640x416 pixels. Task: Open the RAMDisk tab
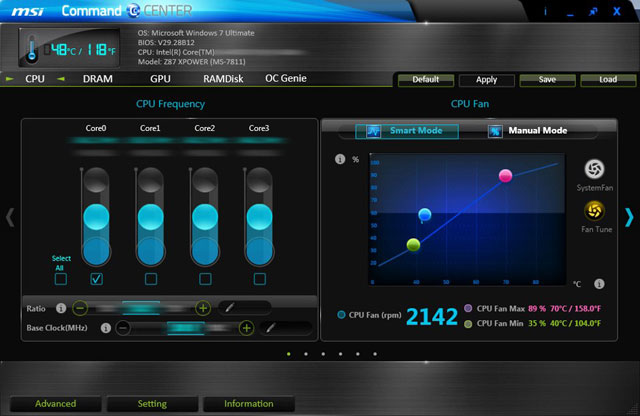click(223, 79)
